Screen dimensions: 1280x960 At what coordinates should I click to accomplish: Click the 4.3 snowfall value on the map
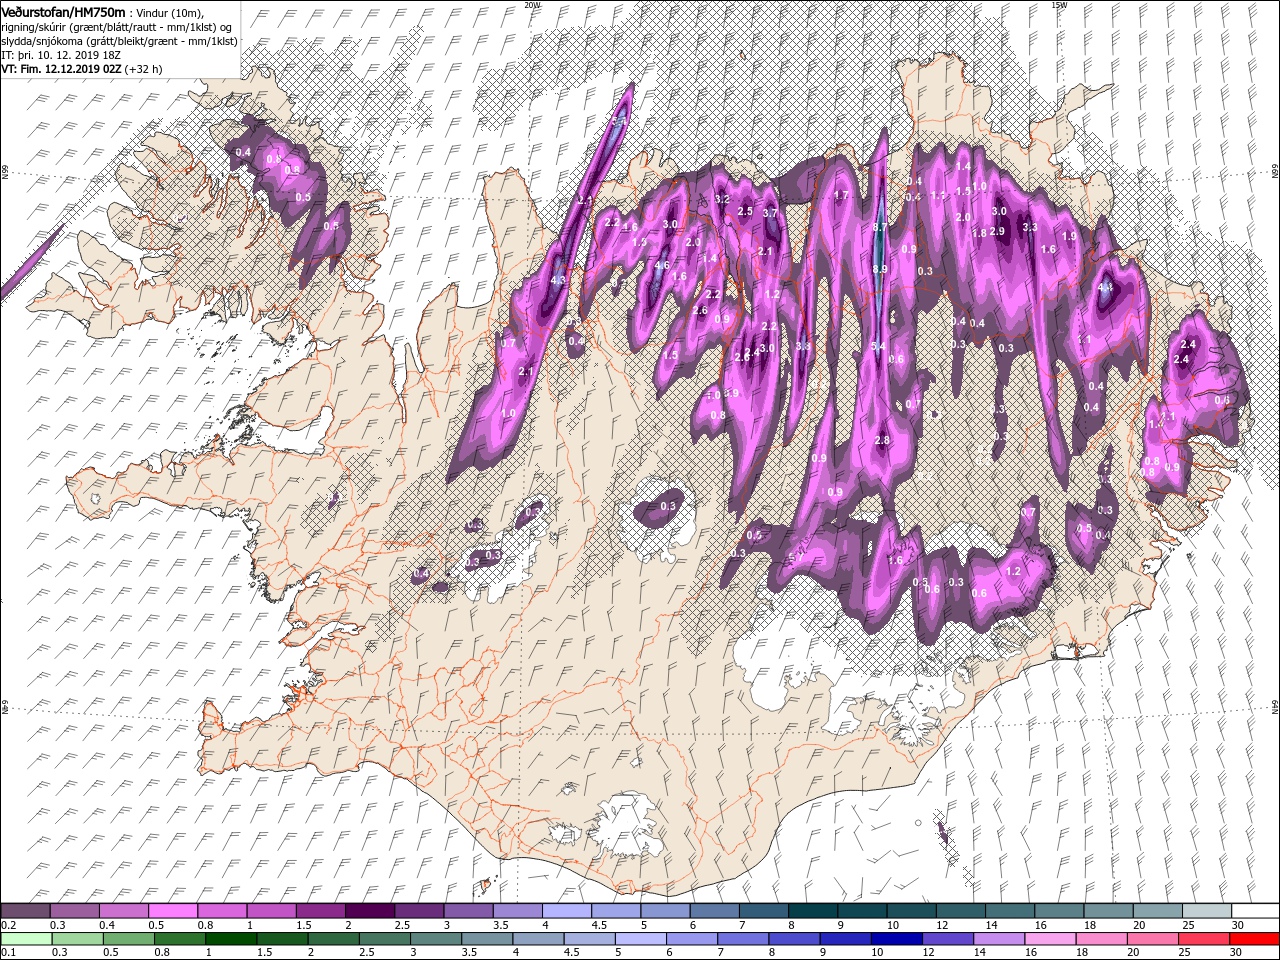click(558, 281)
